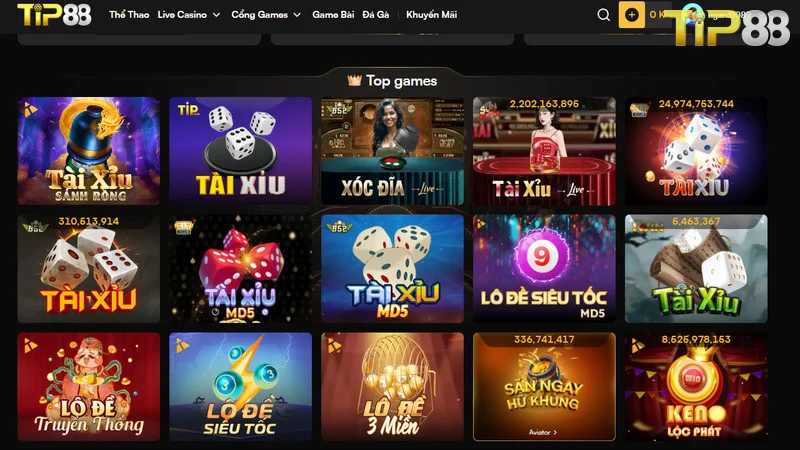
Task: Click the search magnifier icon
Action: 604,15
